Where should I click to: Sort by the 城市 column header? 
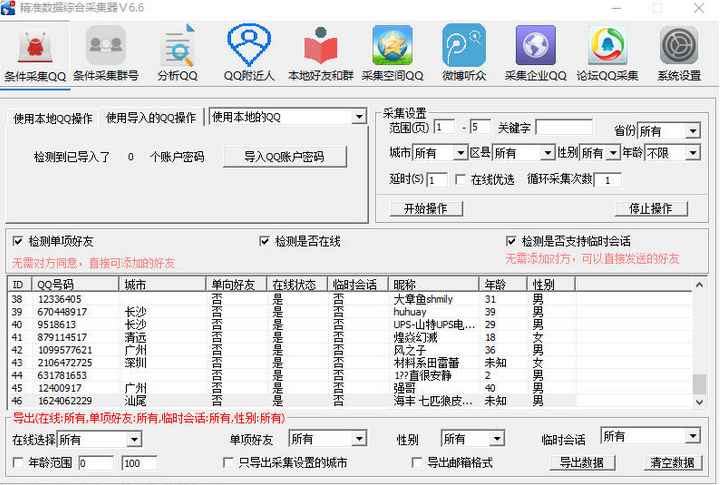(x=163, y=285)
